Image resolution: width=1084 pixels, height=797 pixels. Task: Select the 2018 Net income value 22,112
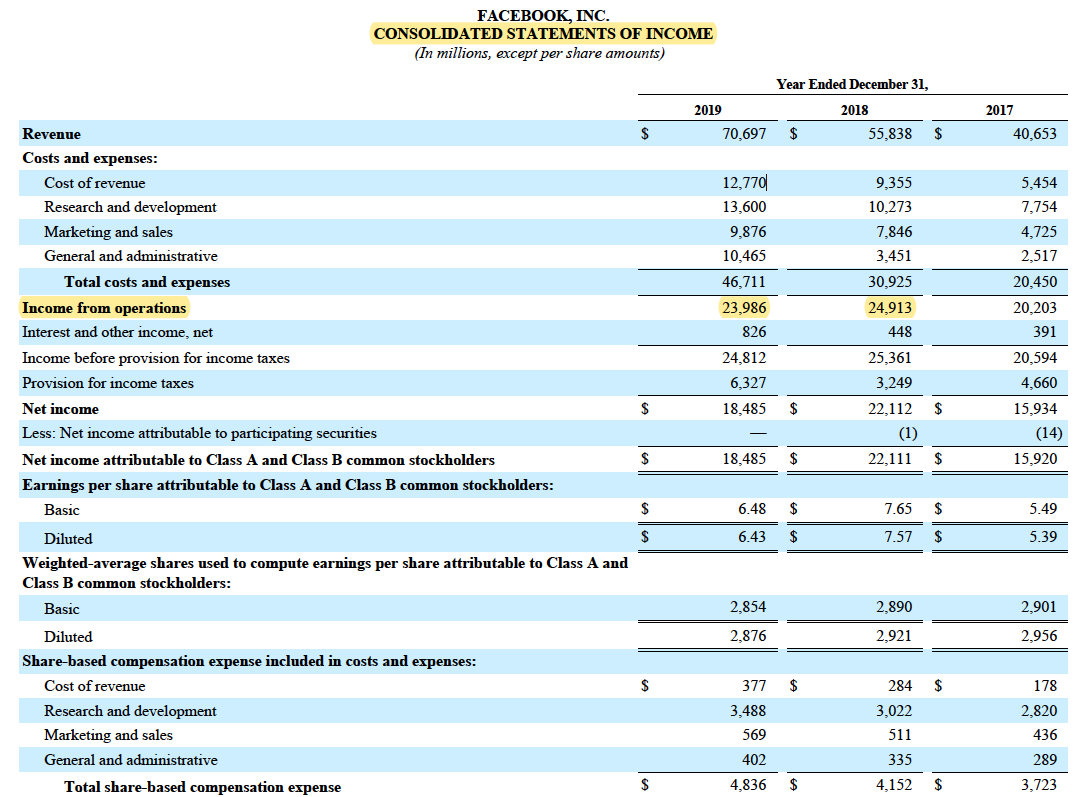890,409
